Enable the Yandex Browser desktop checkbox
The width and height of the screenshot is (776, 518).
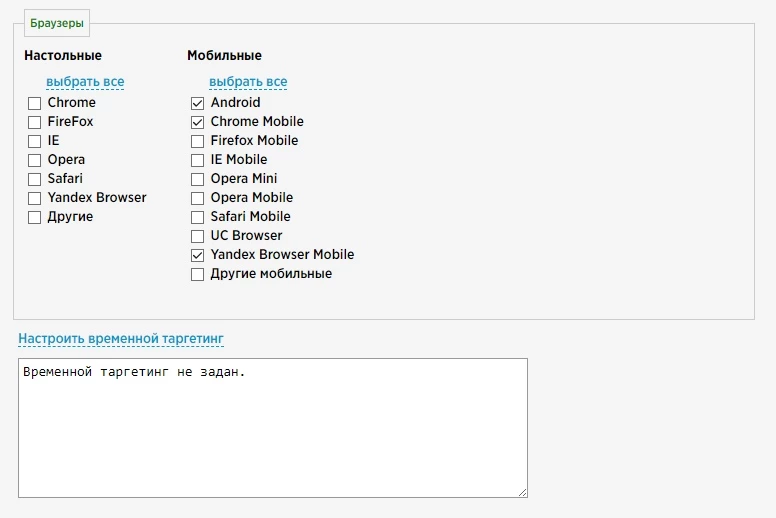point(34,198)
